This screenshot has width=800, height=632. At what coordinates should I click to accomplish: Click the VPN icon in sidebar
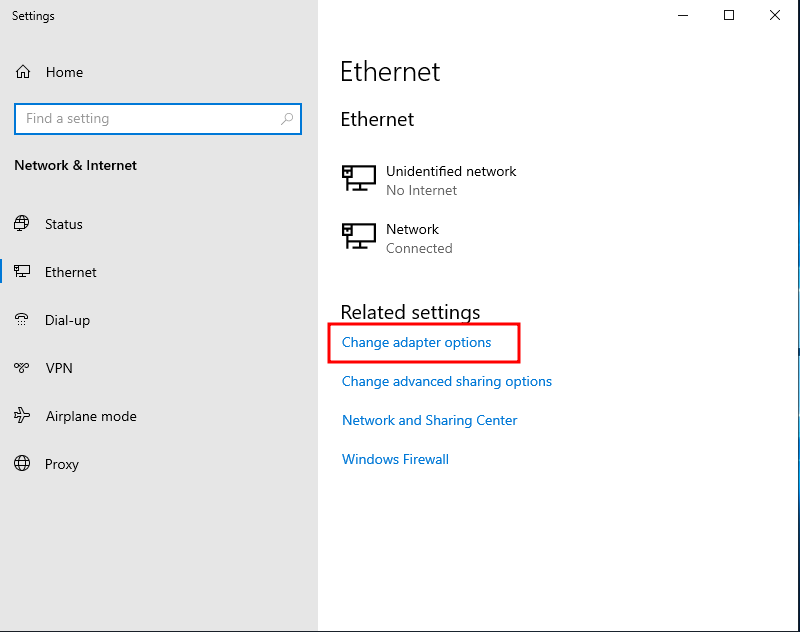pyautogui.click(x=21, y=367)
